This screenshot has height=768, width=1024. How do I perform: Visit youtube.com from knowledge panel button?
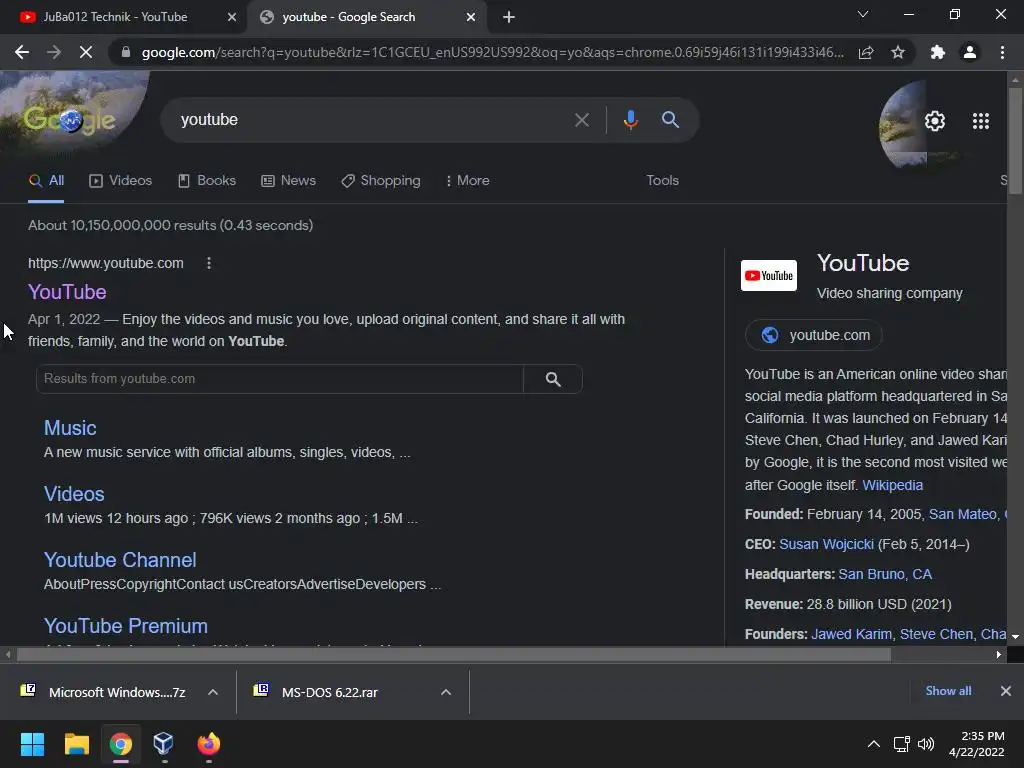click(814, 335)
